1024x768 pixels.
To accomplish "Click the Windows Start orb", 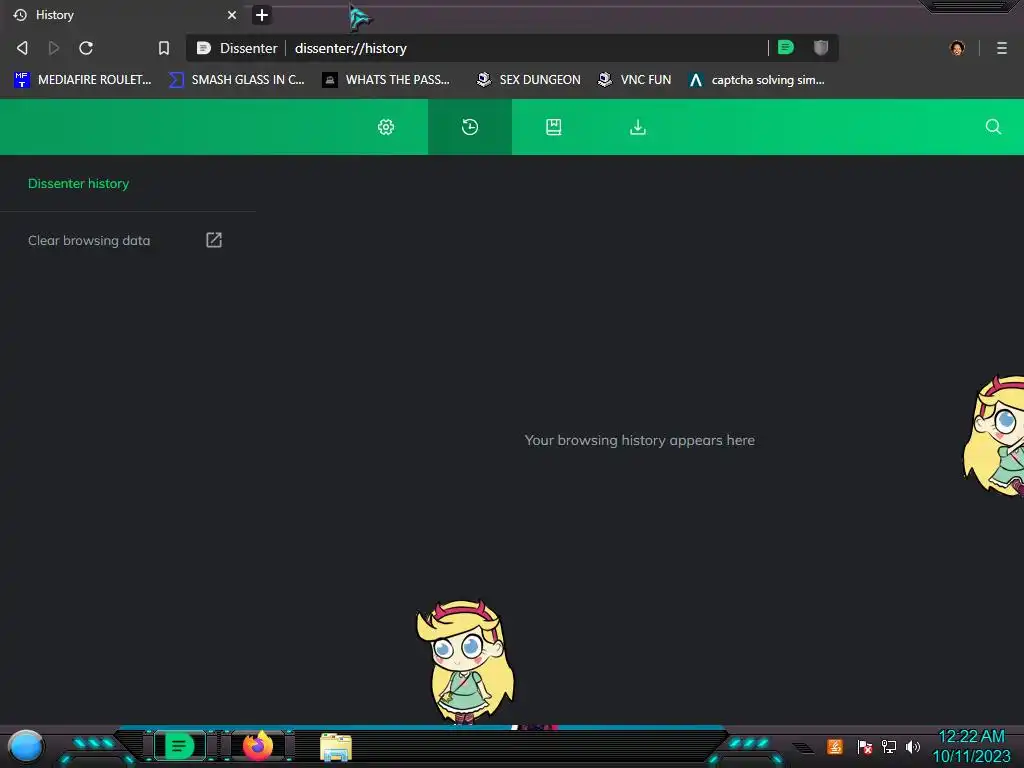I will pos(26,746).
